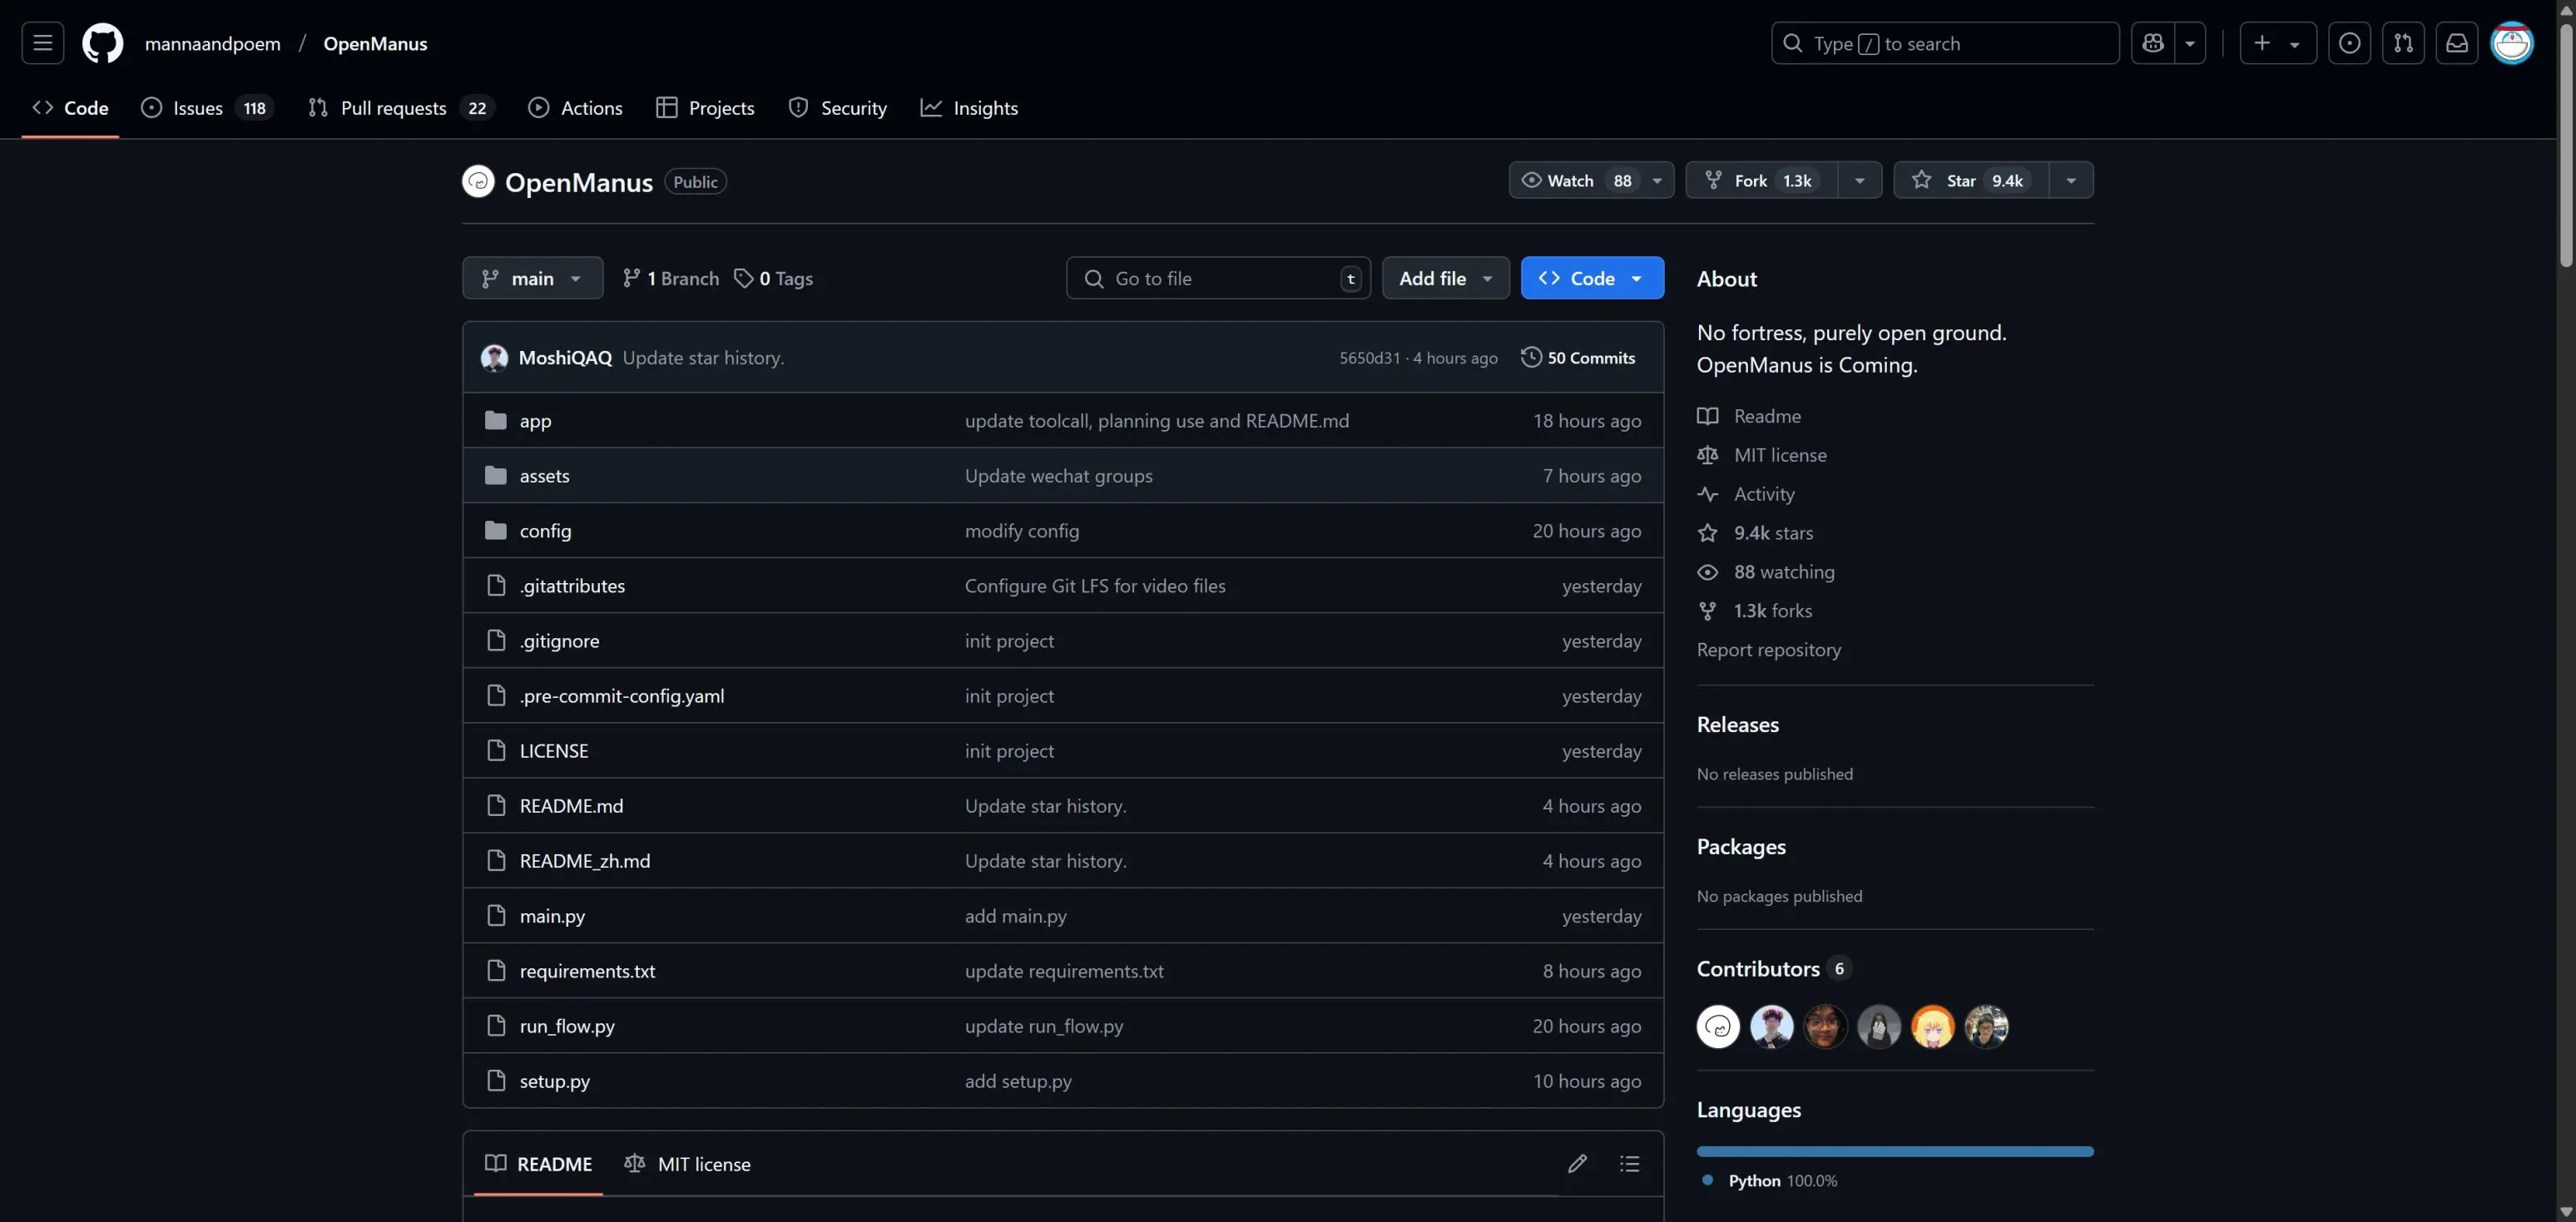Viewport: 2576px width, 1222px height.
Task: Open the hamburger navigation menu
Action: click(42, 43)
